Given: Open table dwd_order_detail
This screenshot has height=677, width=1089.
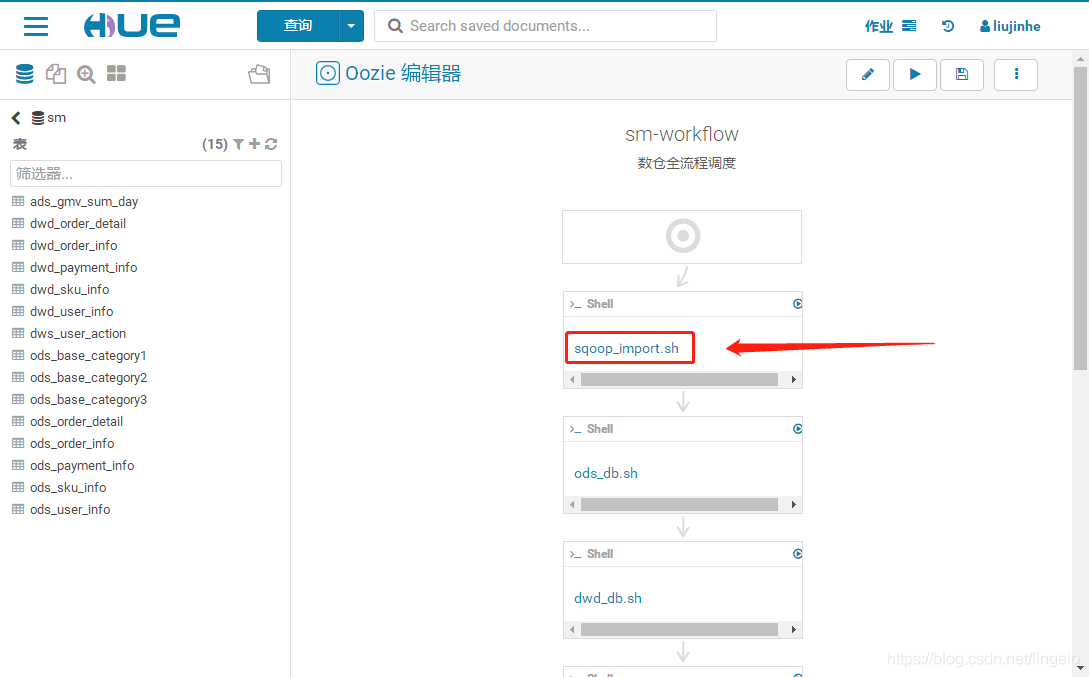Looking at the screenshot, I should click(78, 224).
